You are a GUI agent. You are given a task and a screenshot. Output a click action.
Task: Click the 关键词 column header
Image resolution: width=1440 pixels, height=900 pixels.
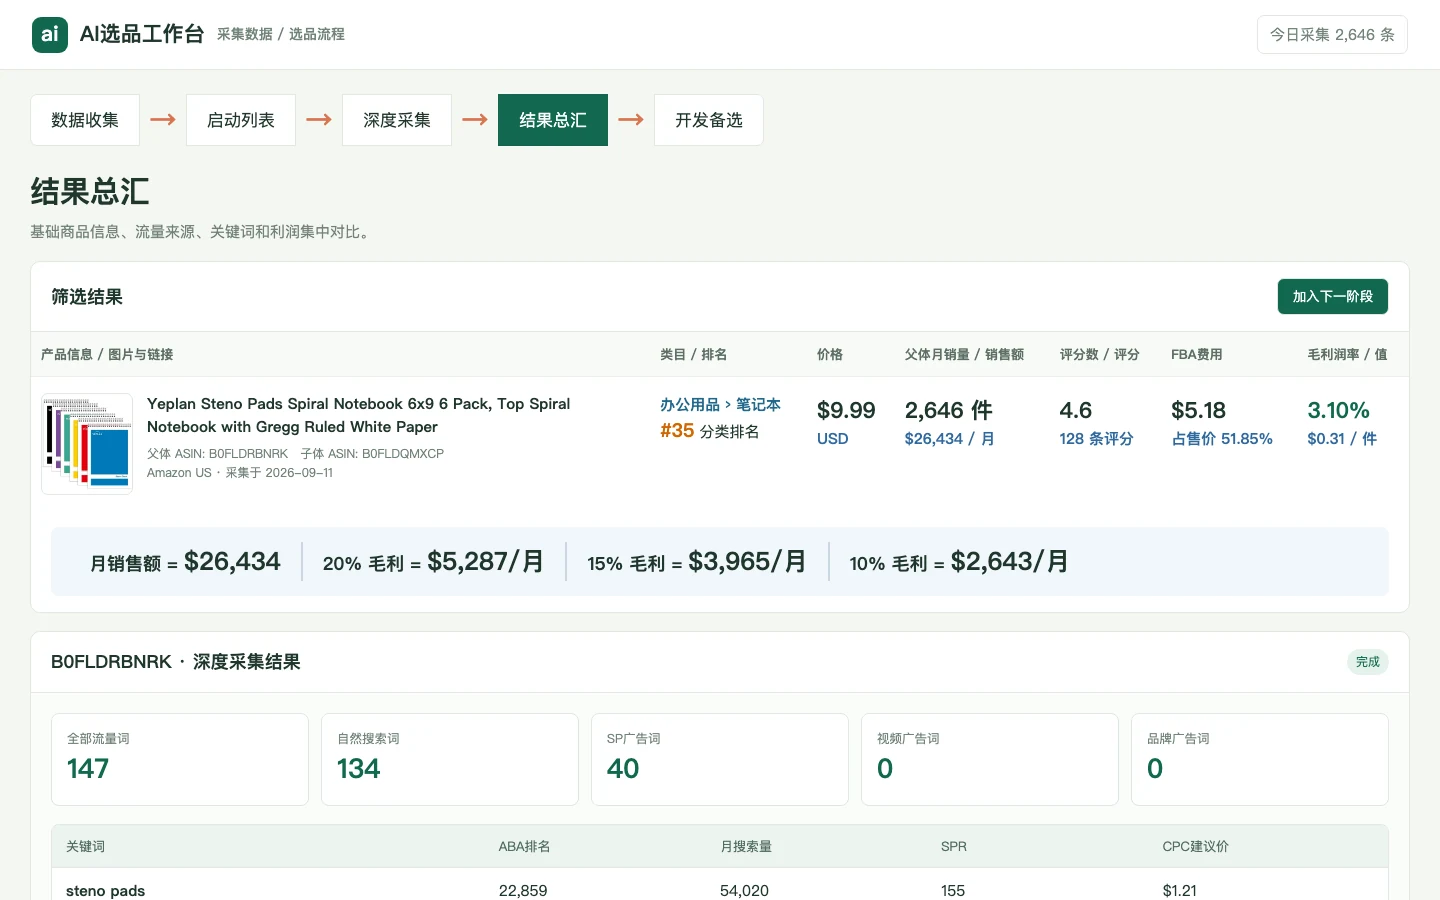85,846
